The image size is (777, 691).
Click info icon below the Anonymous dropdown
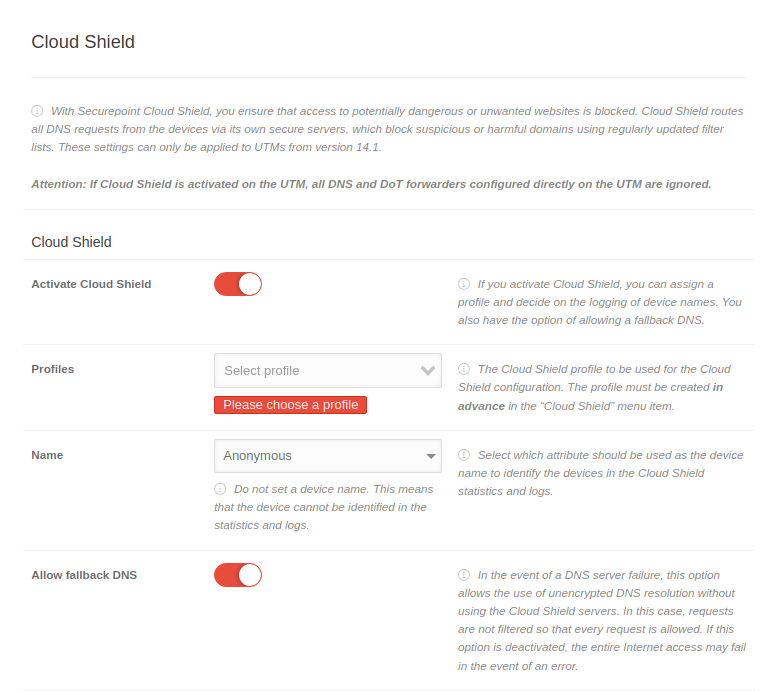[220, 489]
